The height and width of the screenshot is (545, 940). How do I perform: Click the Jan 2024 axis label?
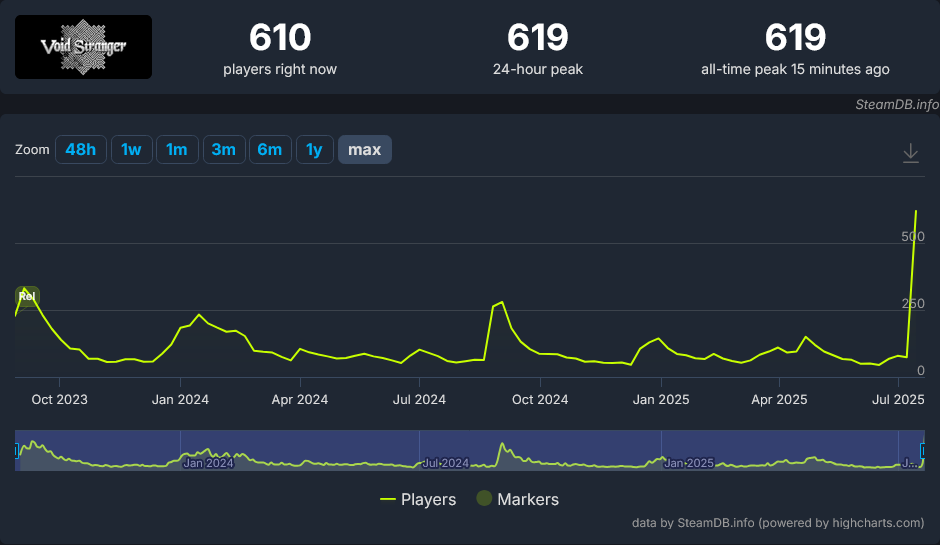(180, 399)
